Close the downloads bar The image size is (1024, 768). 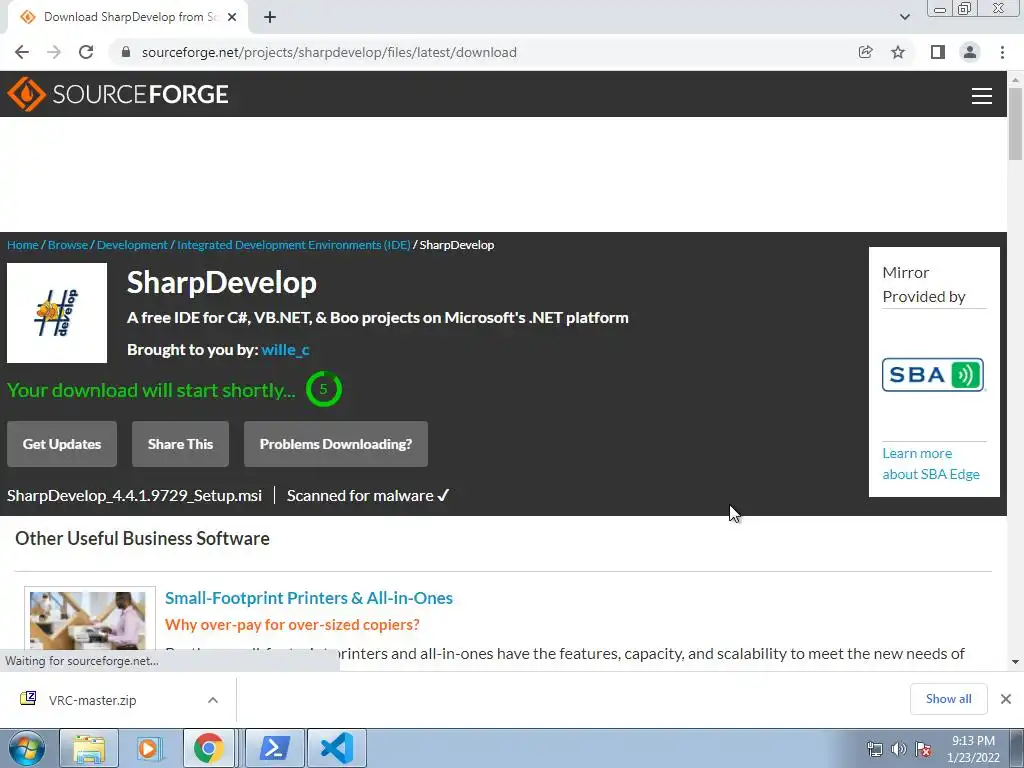(1006, 699)
